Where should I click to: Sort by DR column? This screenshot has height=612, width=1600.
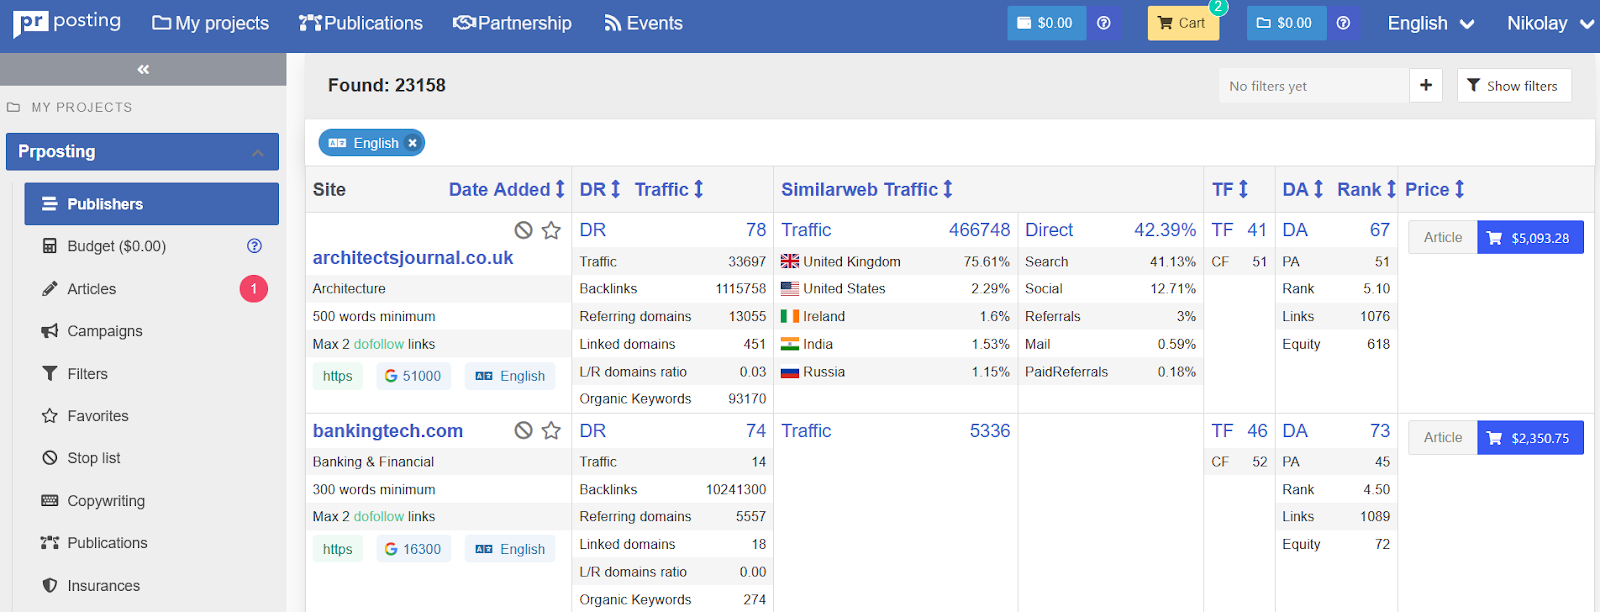click(600, 189)
